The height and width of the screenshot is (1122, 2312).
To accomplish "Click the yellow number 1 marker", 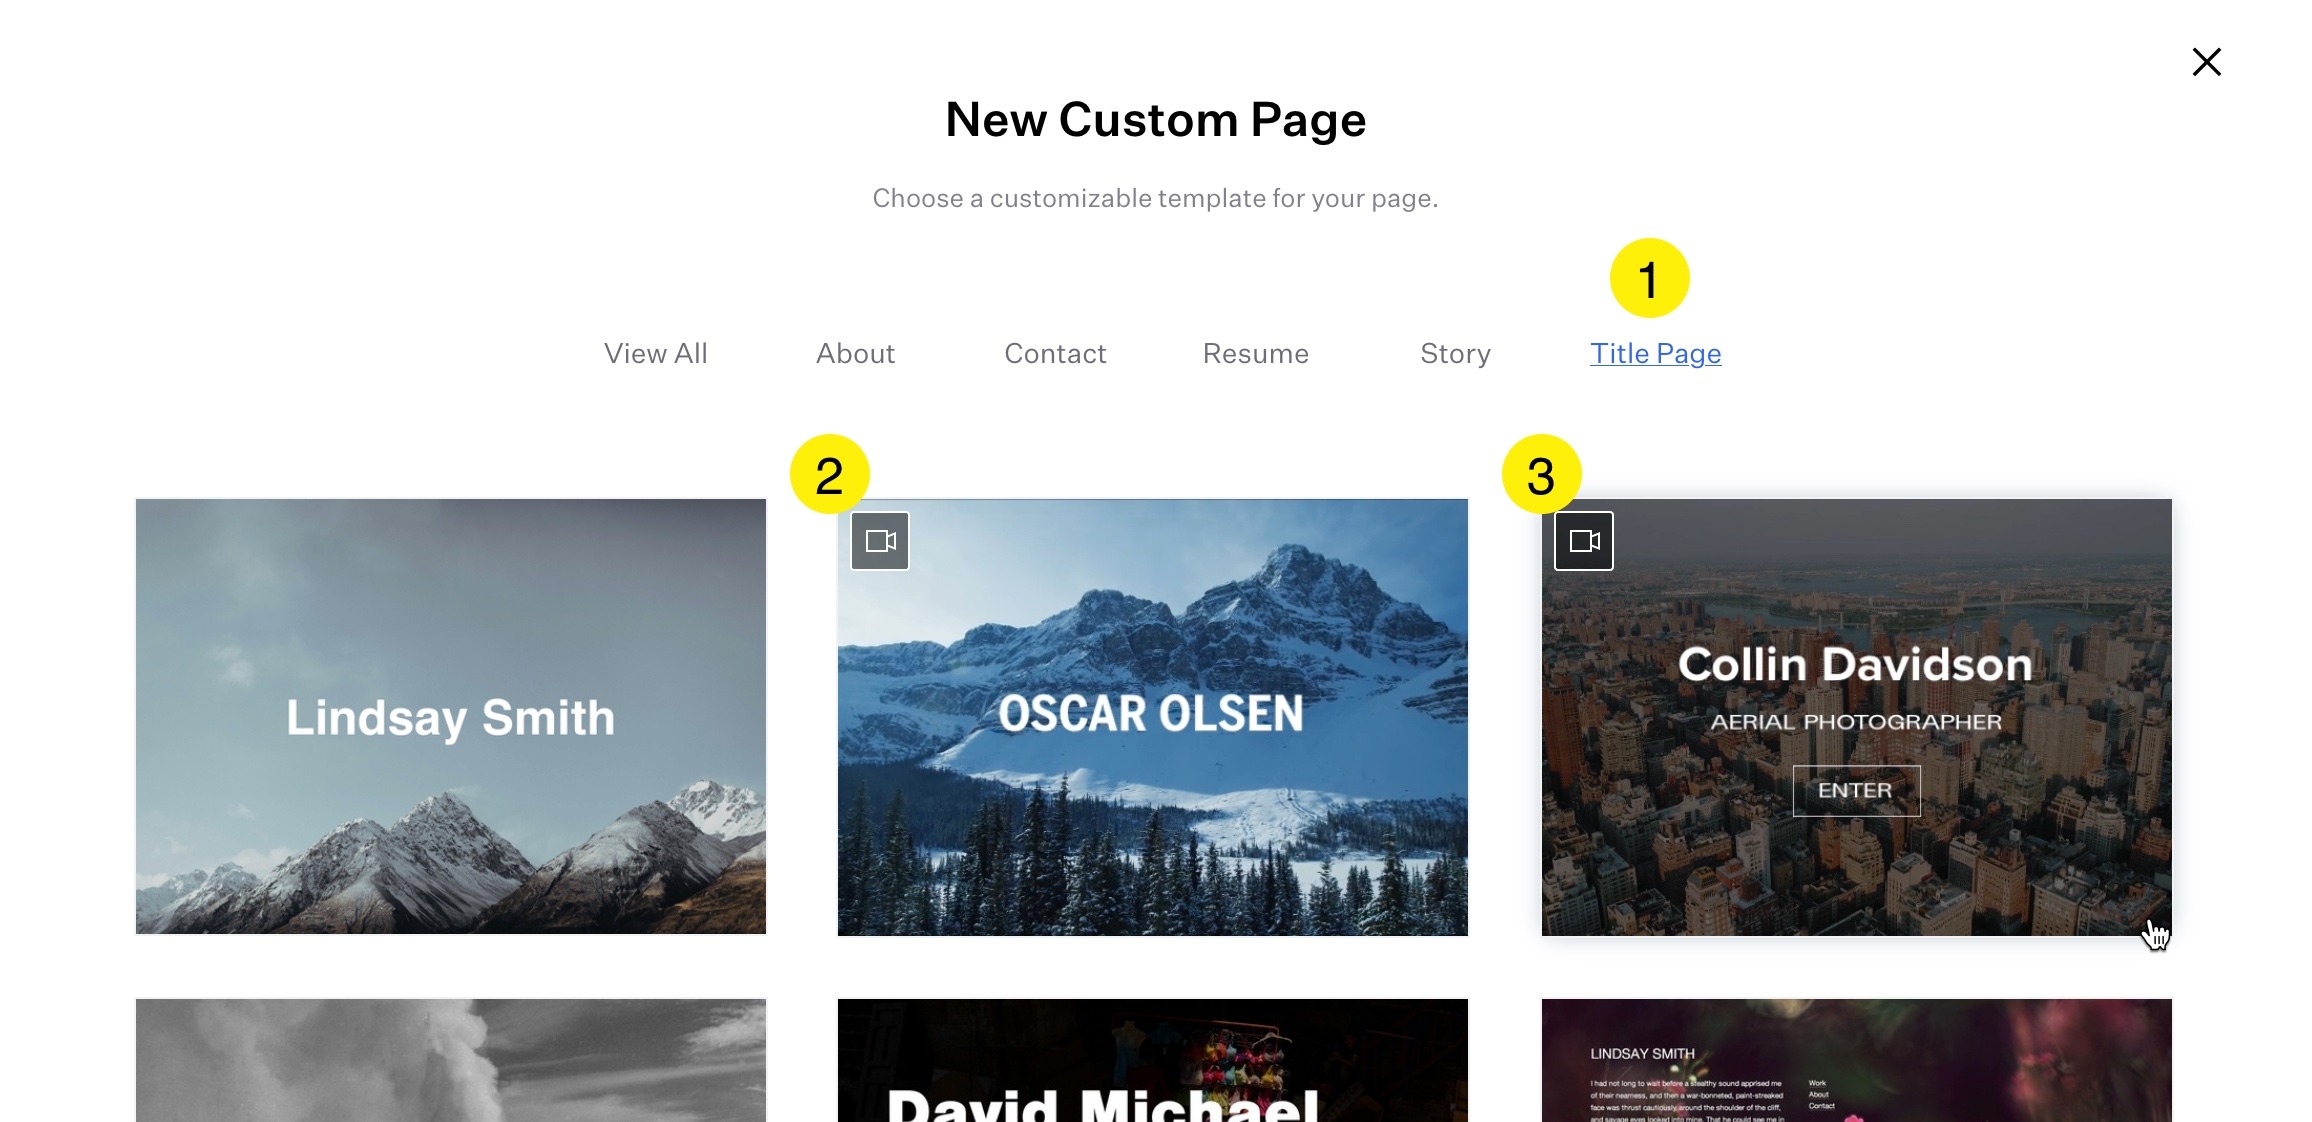I will (x=1649, y=278).
